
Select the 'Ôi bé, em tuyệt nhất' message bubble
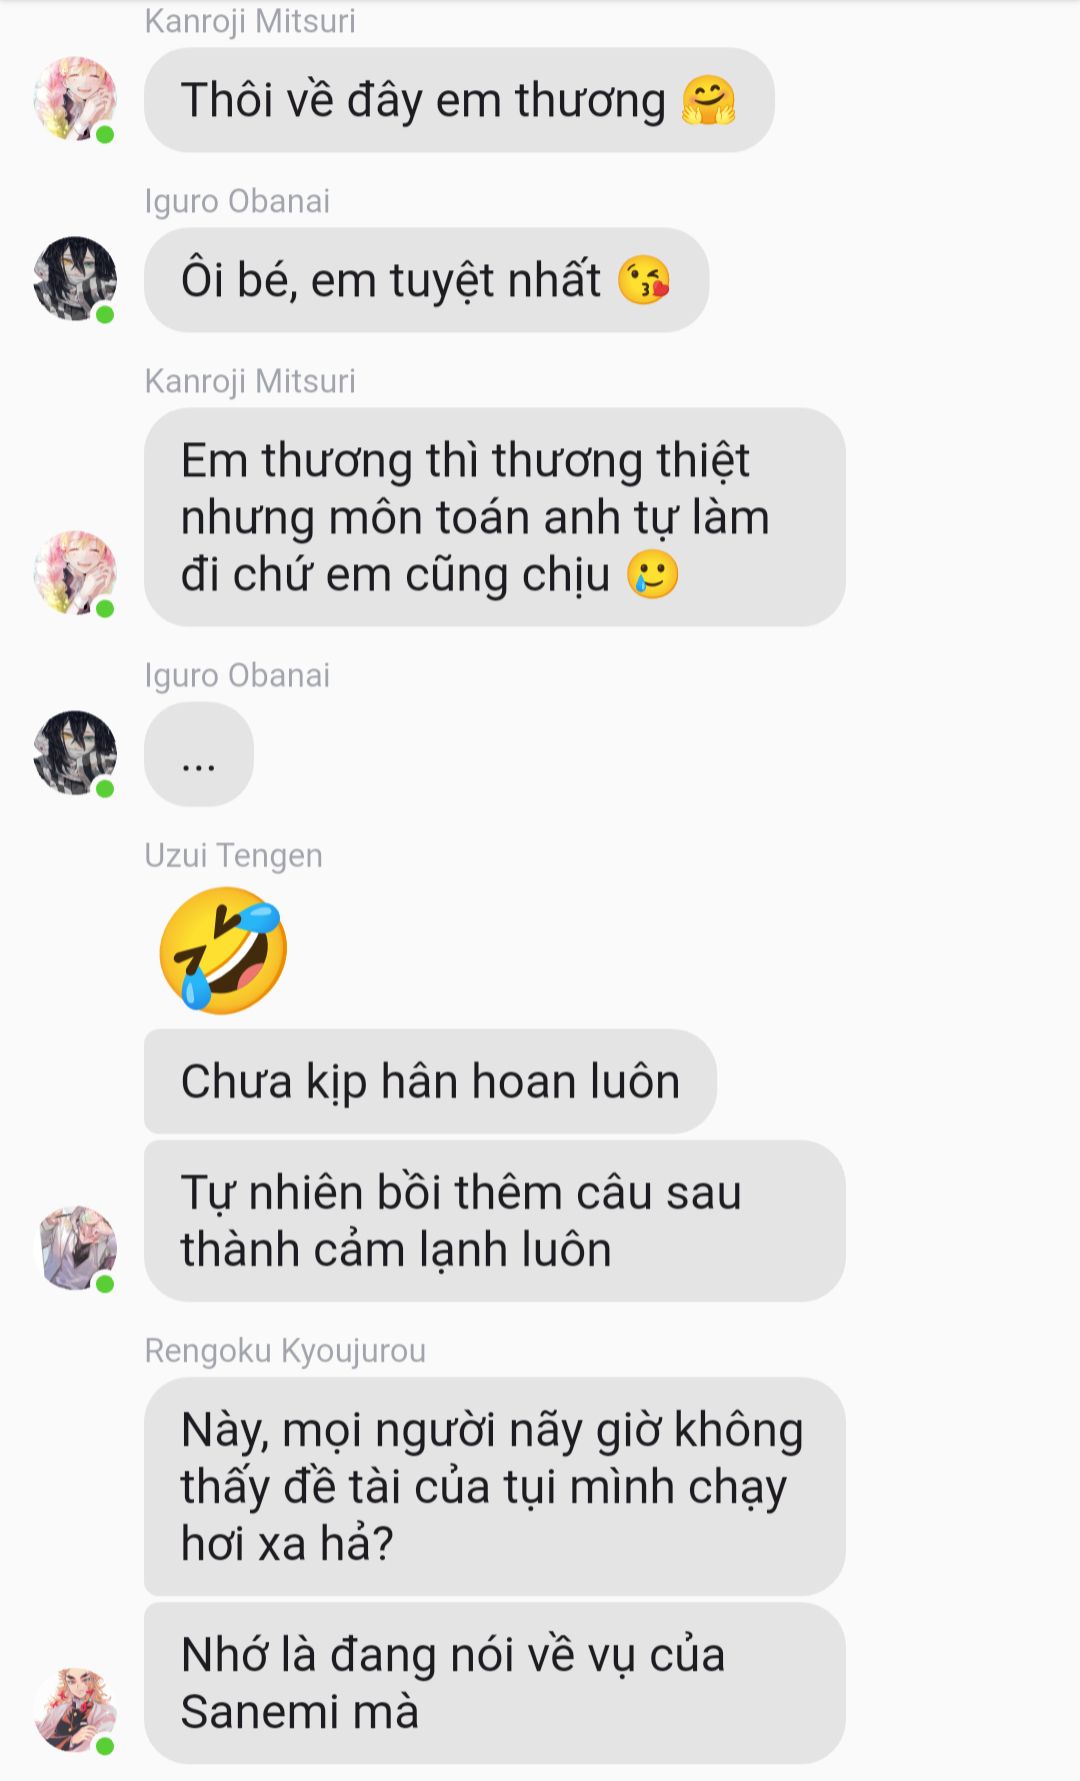(427, 280)
